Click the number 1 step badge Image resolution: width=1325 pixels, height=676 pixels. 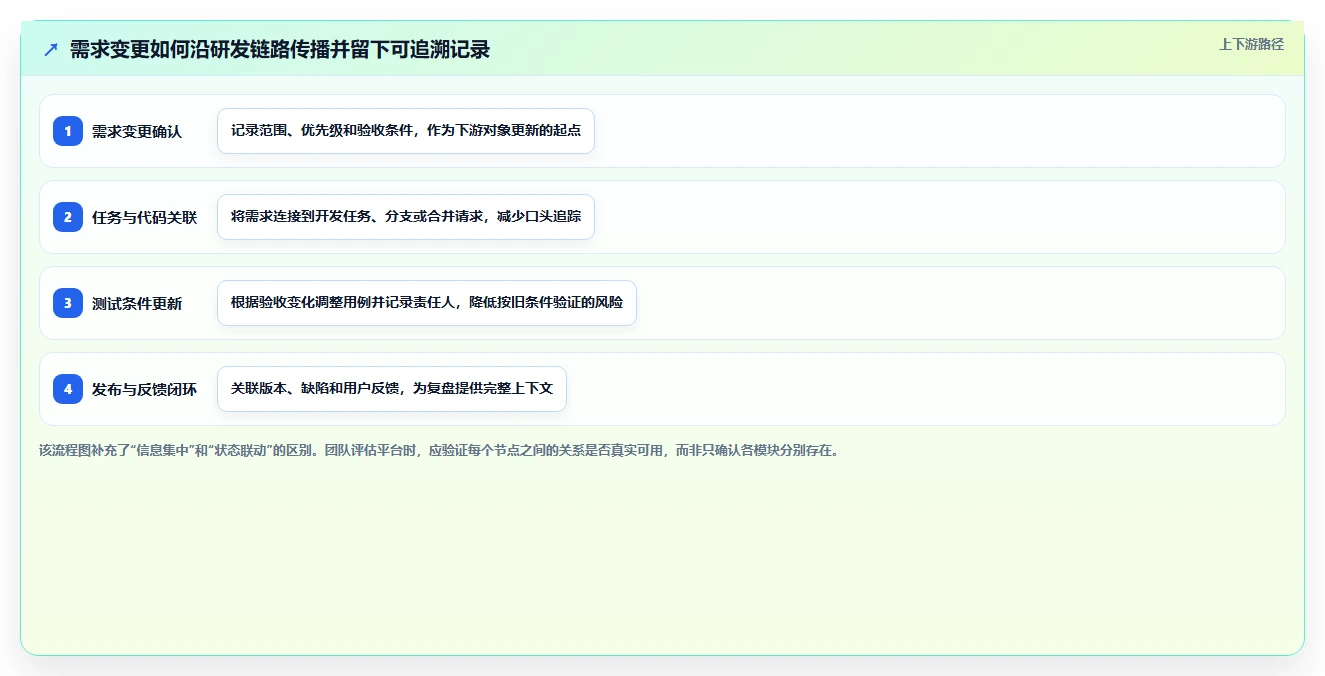68,131
